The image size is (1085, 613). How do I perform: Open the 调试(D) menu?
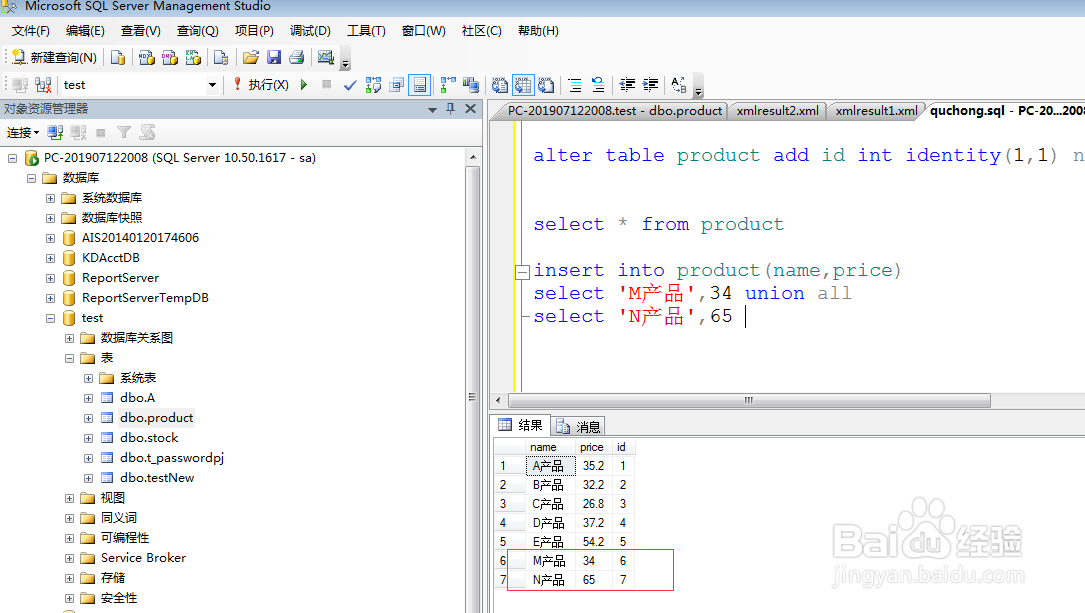click(310, 30)
